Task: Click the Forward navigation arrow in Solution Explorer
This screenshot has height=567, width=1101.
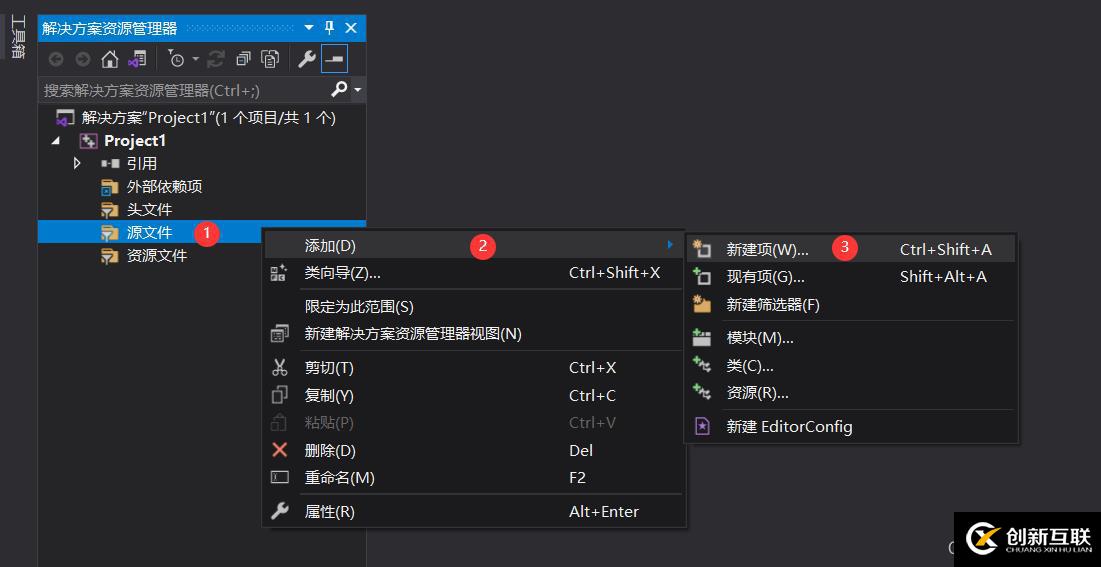Action: pyautogui.click(x=82, y=60)
